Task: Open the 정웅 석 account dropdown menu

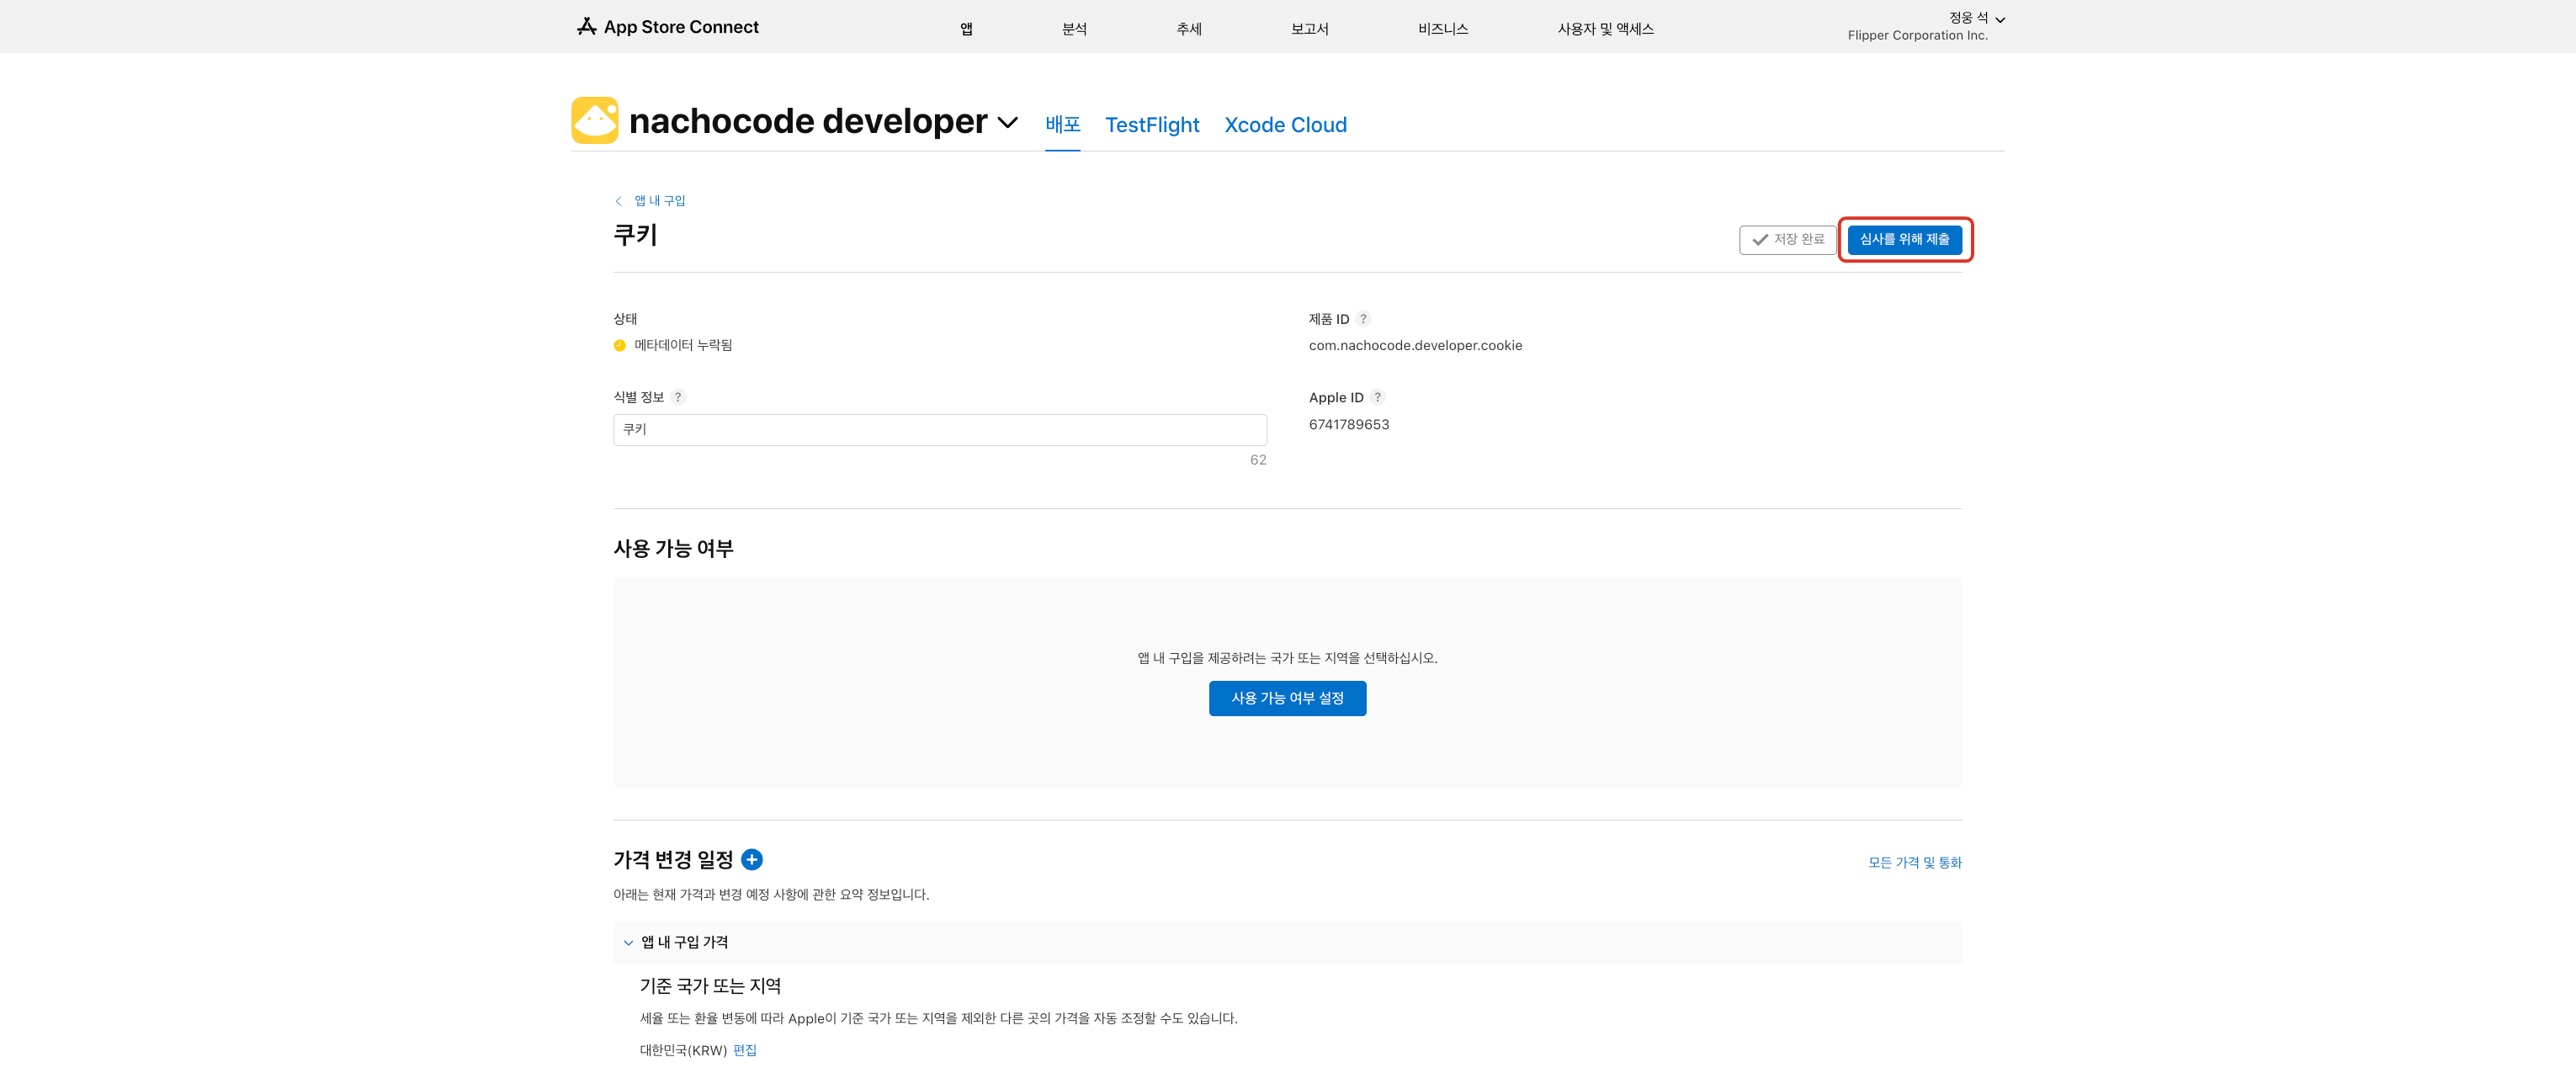Action: pos(1976,18)
